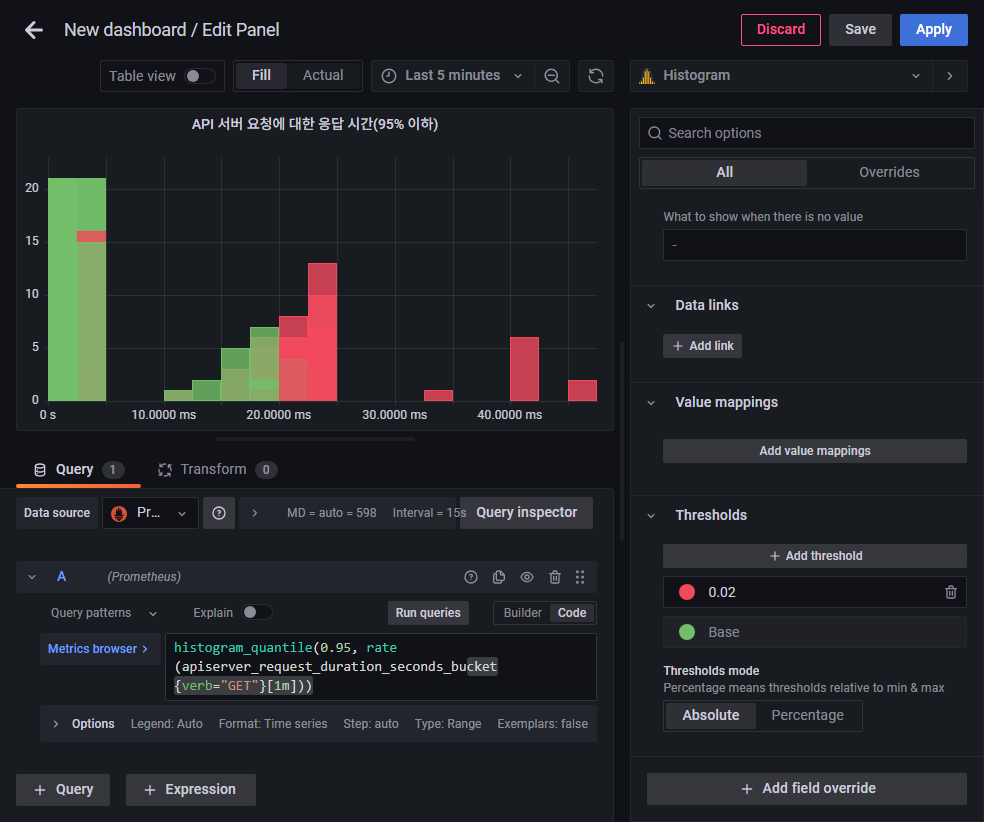Viewport: 984px width, 822px height.
Task: Expand the Options row for query A
Action: [x=56, y=724]
